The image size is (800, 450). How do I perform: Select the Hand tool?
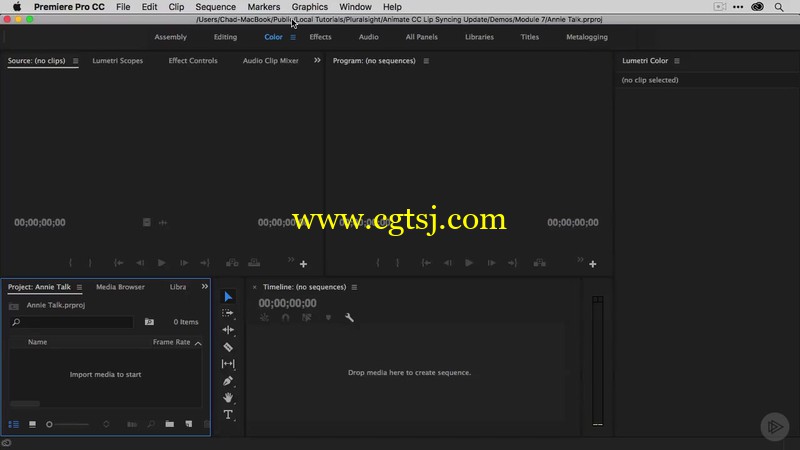(x=228, y=397)
